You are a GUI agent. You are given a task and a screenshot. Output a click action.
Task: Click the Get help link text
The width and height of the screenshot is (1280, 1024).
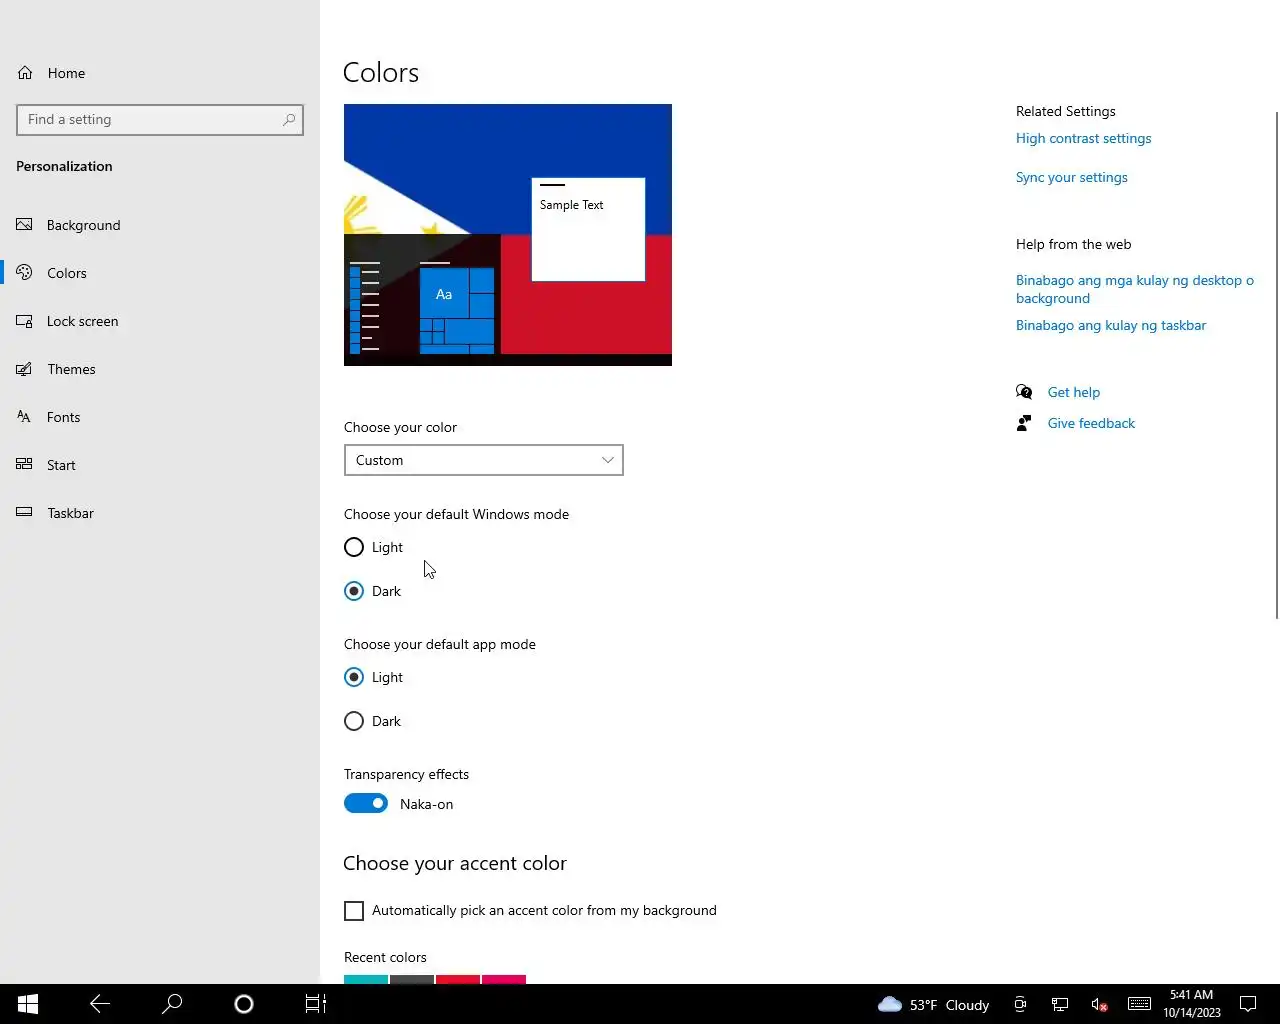1074,392
